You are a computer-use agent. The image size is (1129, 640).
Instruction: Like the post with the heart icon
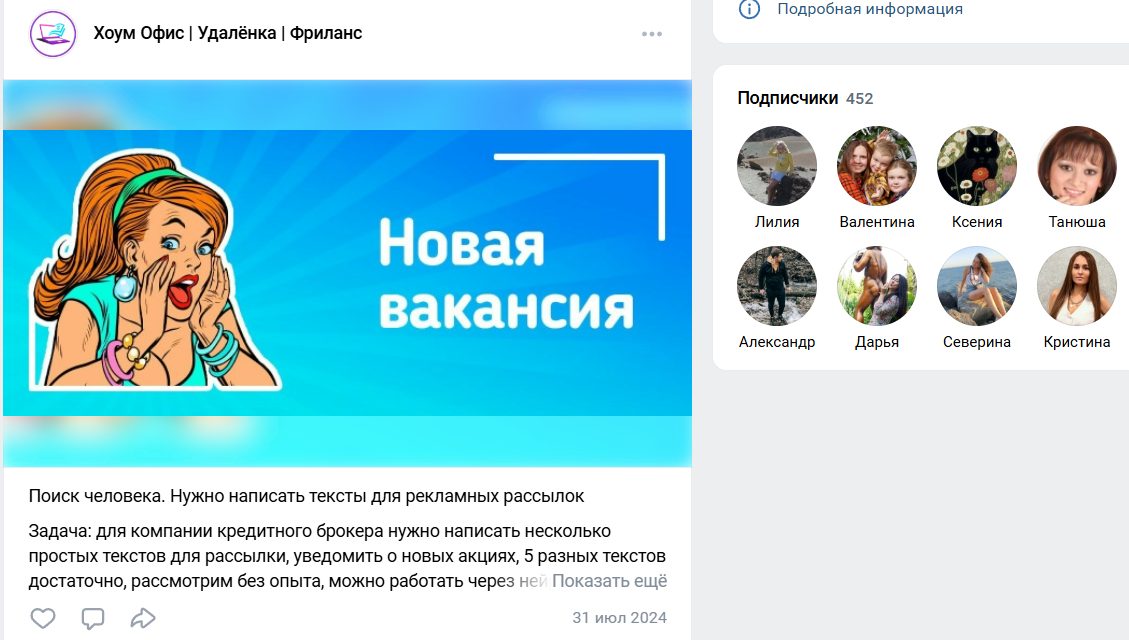coord(43,618)
